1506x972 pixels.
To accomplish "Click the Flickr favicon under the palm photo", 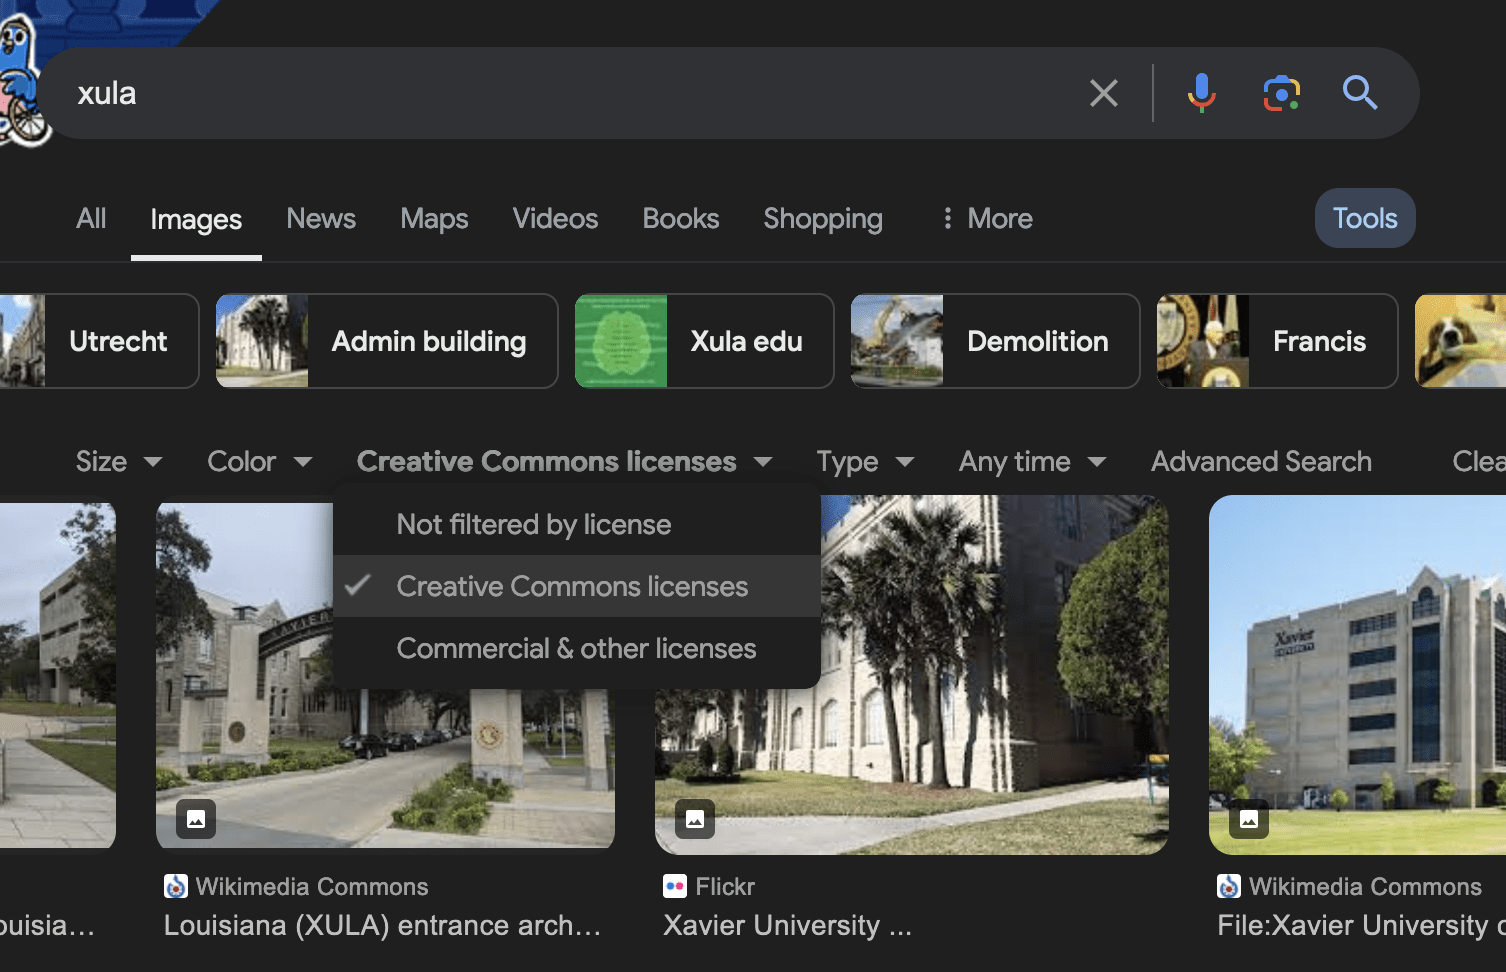I will click(x=675, y=886).
